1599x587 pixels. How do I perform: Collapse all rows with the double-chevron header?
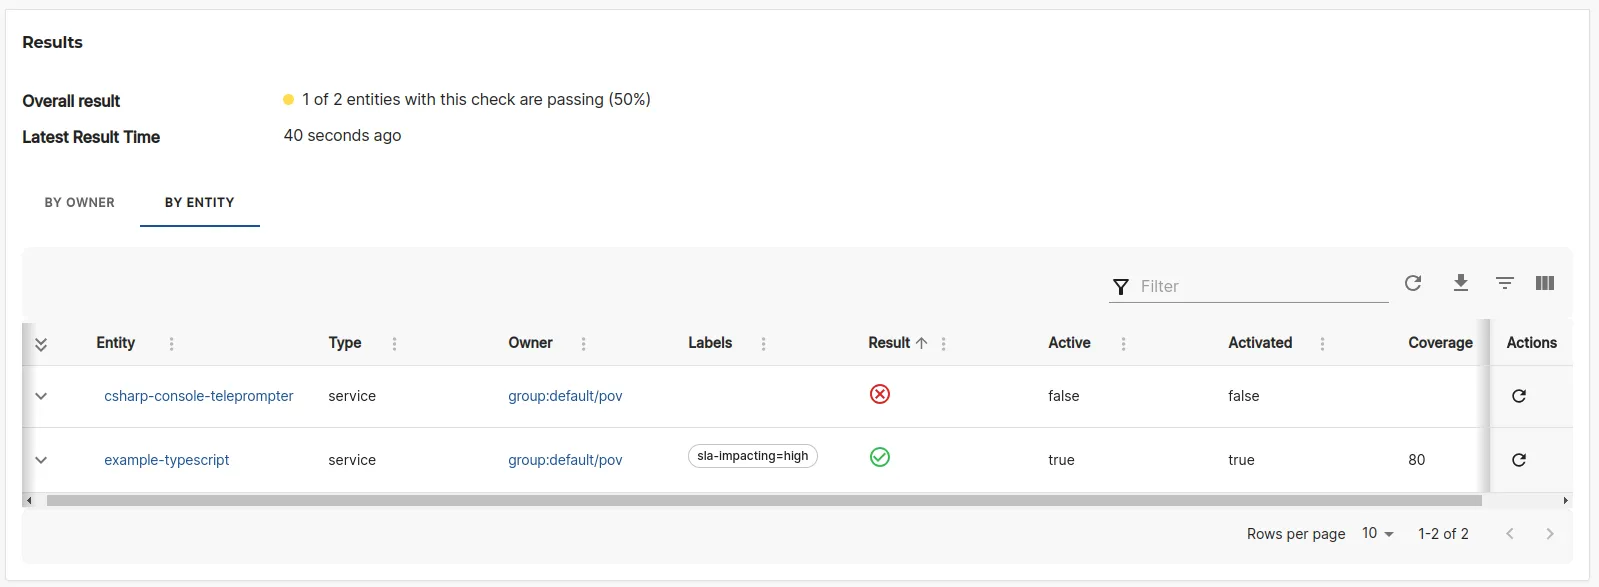(42, 343)
